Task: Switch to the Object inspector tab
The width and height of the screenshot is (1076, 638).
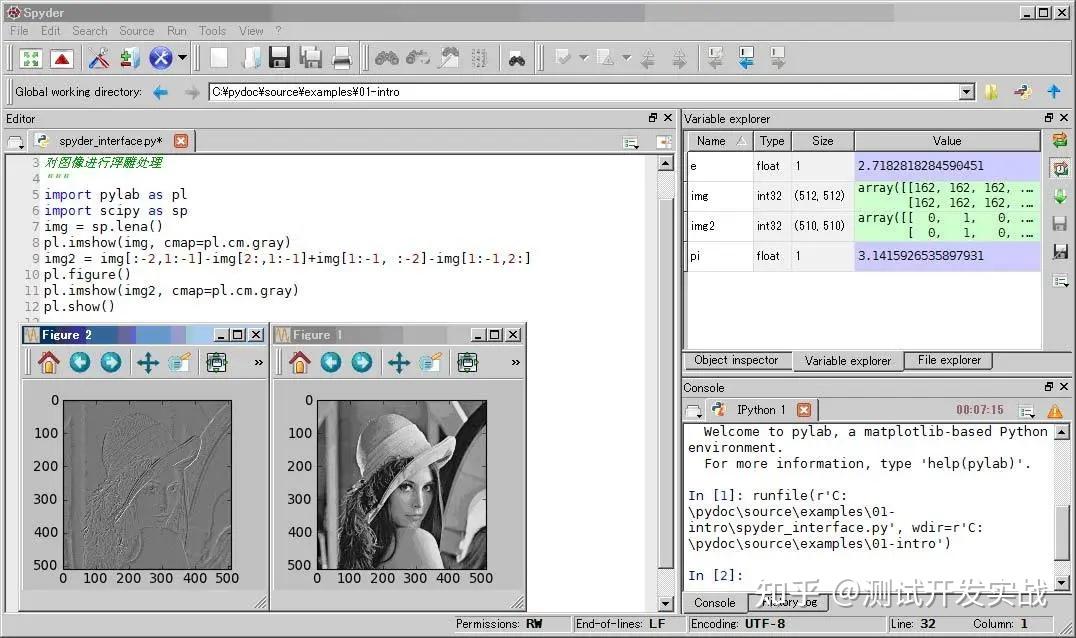Action: click(x=737, y=360)
